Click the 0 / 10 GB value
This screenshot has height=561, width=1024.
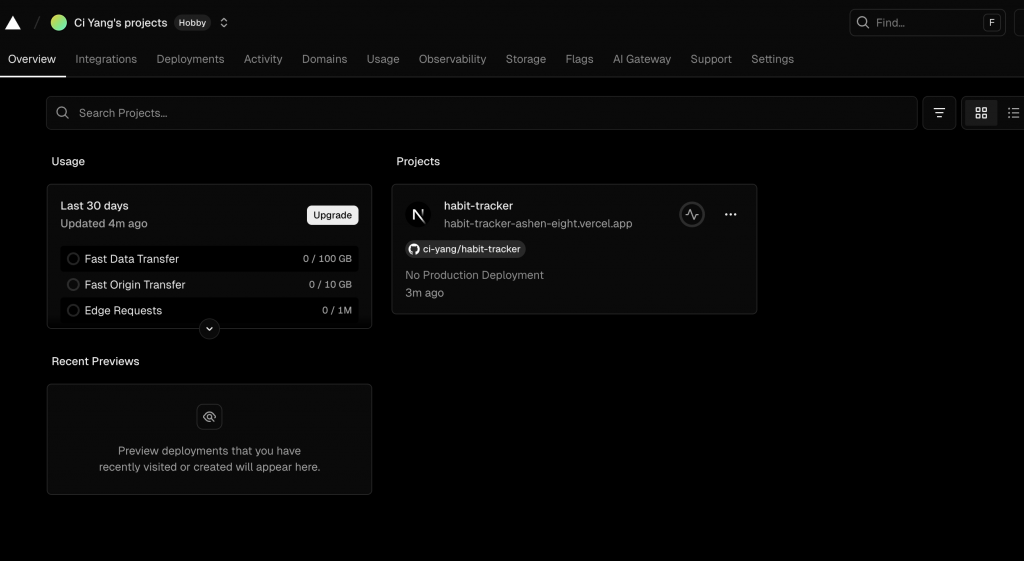(x=330, y=285)
